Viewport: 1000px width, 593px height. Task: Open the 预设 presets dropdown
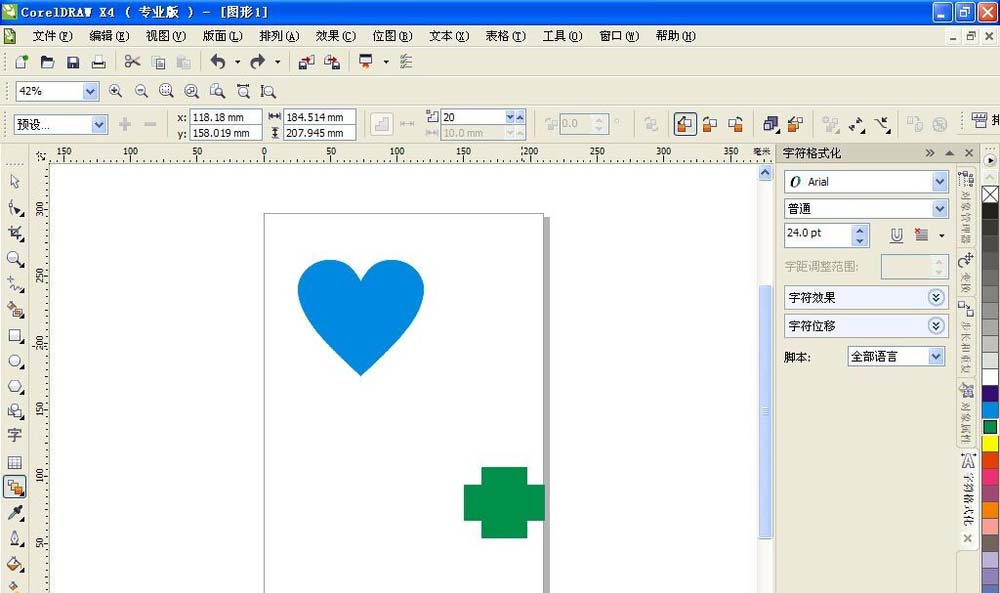pyautogui.click(x=99, y=124)
